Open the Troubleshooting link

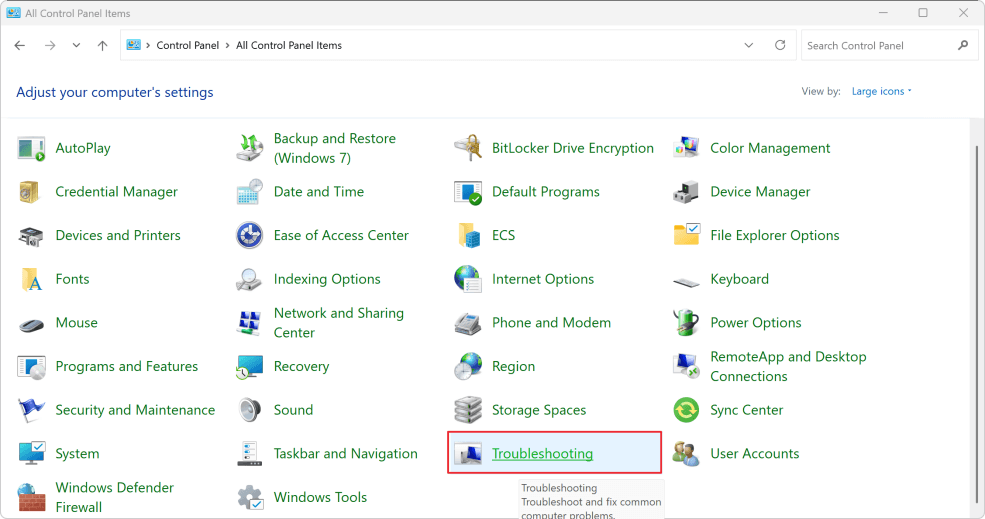(542, 454)
